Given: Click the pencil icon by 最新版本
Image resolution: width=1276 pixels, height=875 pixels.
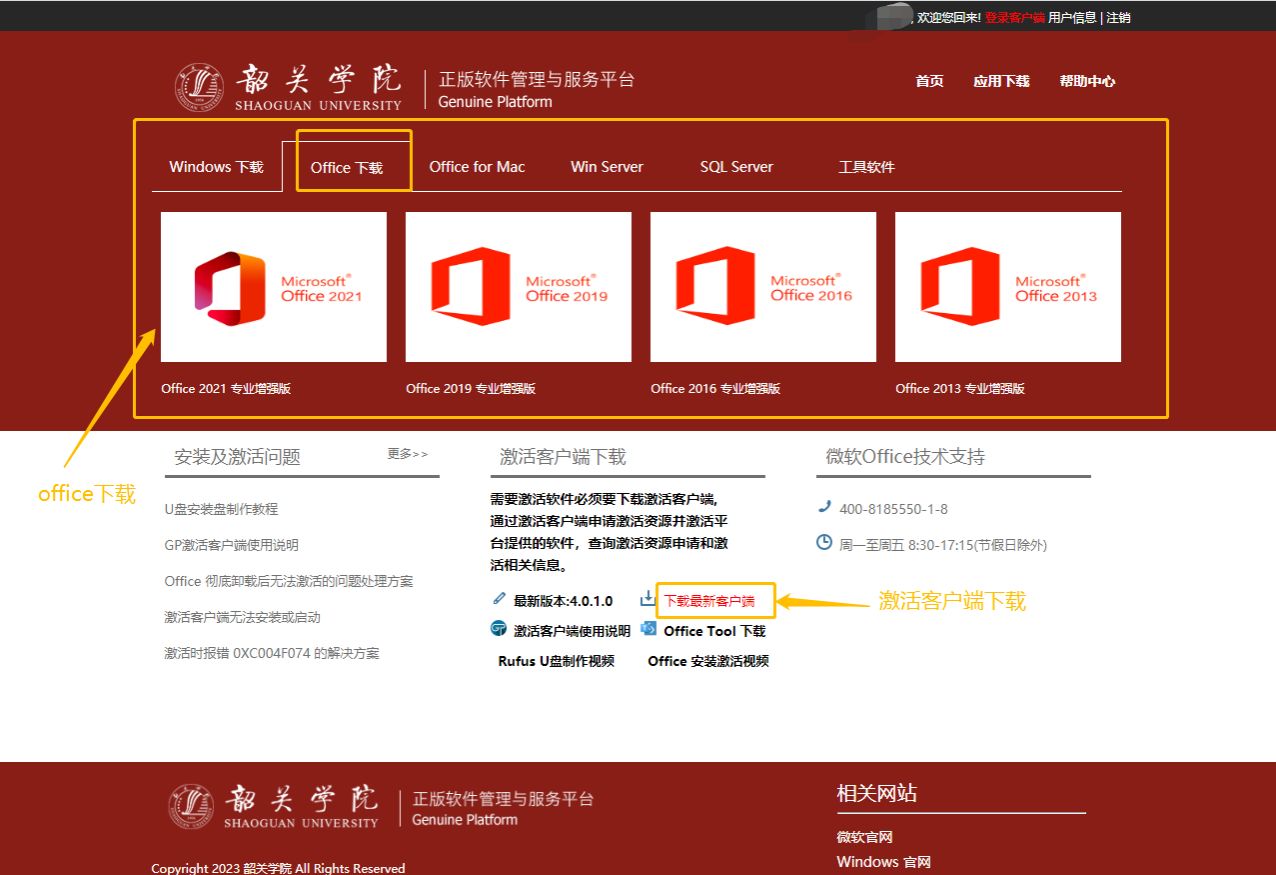Looking at the screenshot, I should tap(499, 599).
